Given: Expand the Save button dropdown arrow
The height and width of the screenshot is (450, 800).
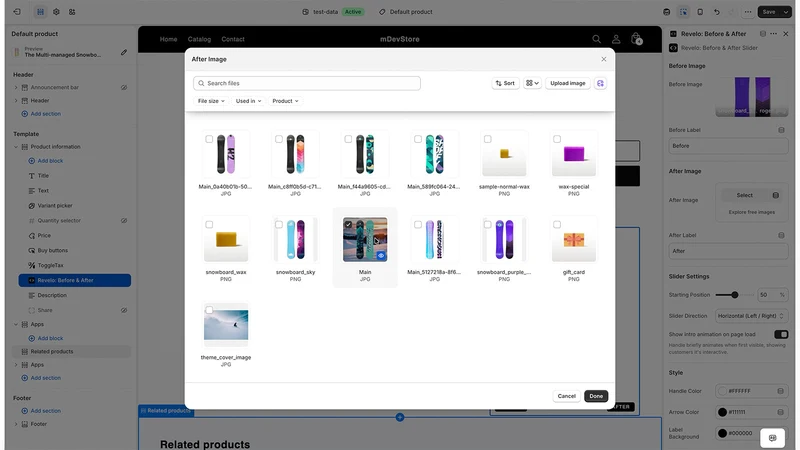Looking at the screenshot, I should click(x=786, y=12).
